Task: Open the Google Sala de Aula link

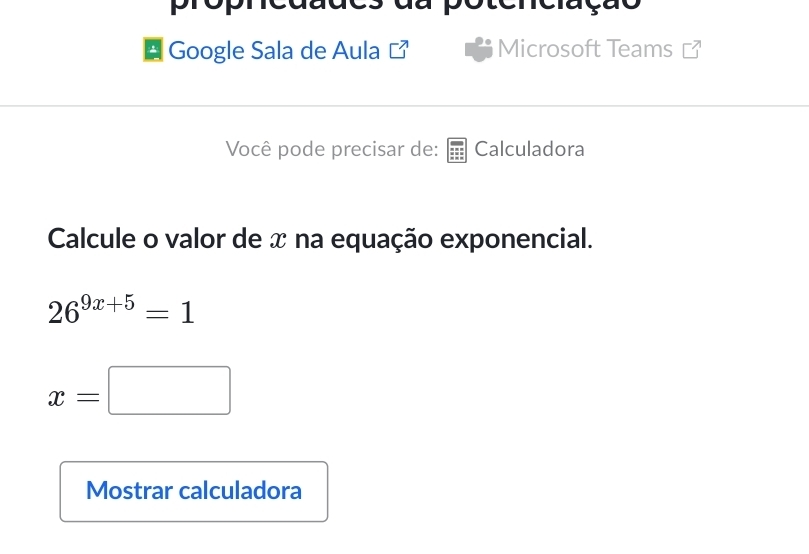Action: (x=274, y=50)
